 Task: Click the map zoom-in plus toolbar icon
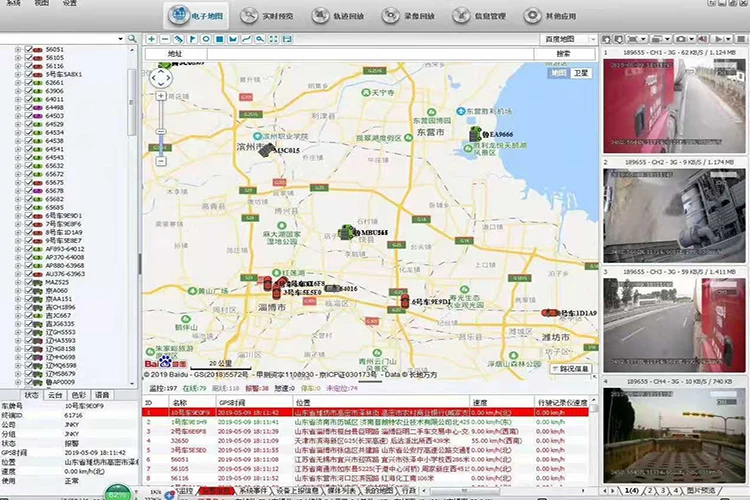pyautogui.click(x=151, y=39)
